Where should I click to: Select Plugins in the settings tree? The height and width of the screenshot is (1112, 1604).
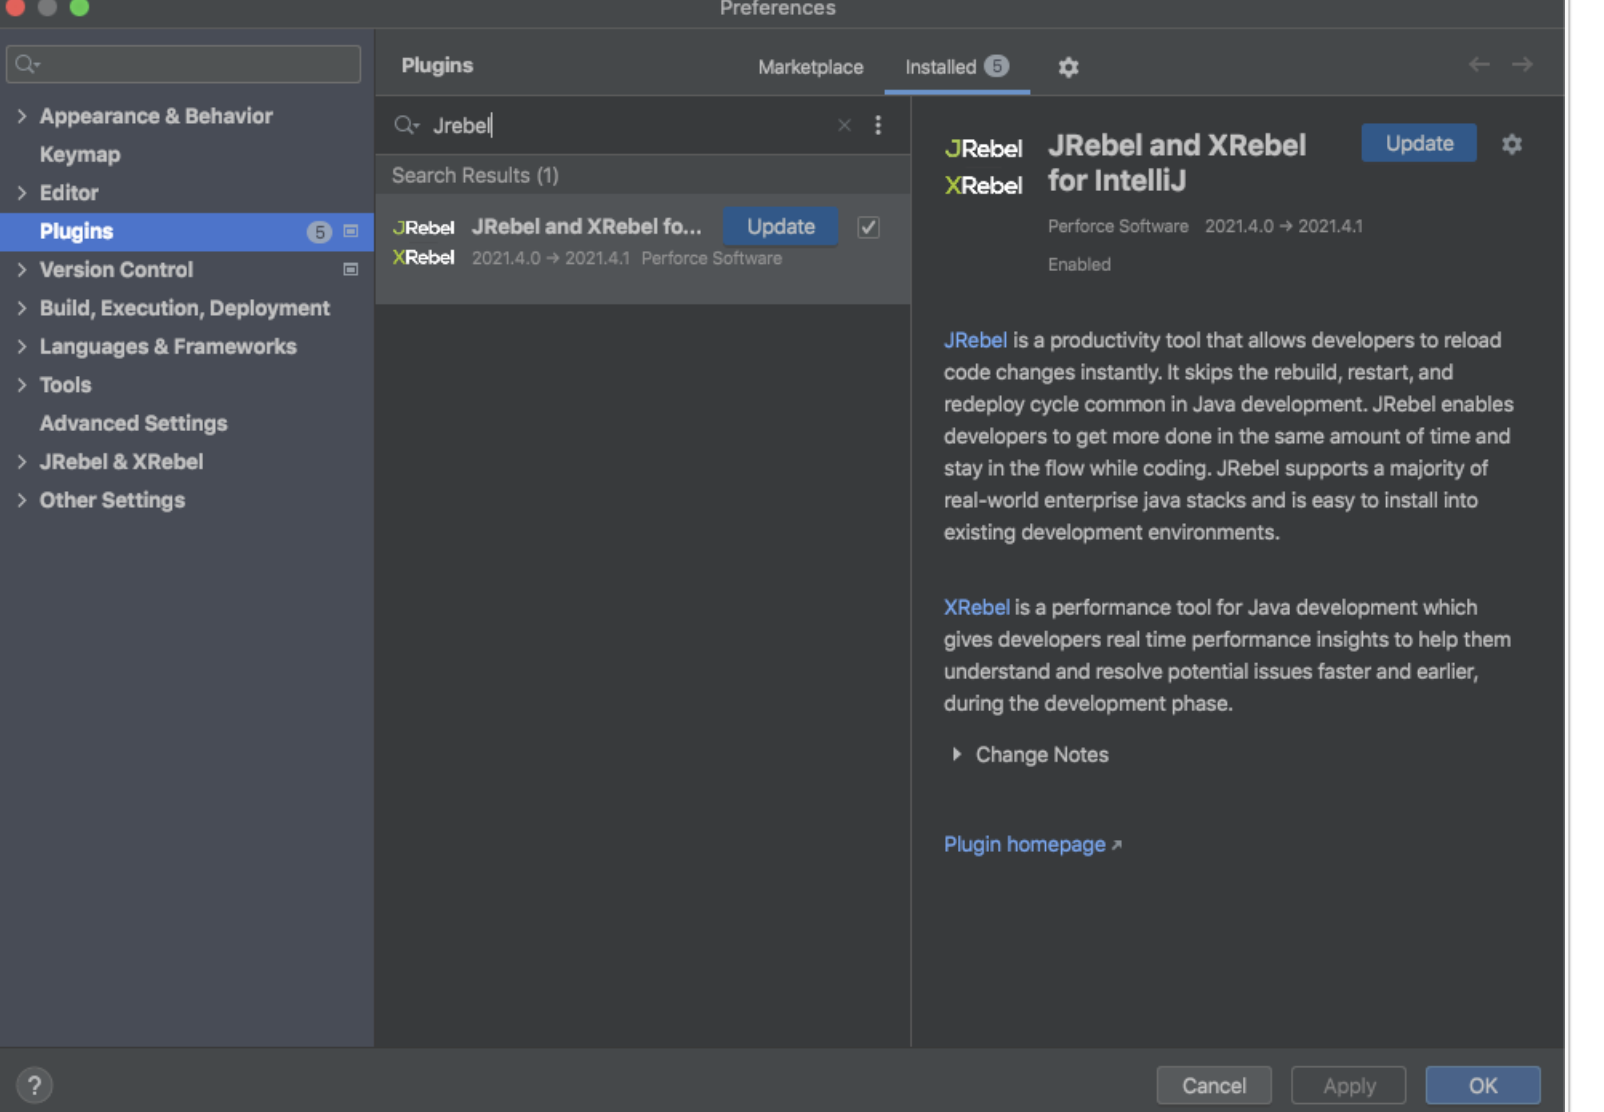click(187, 232)
